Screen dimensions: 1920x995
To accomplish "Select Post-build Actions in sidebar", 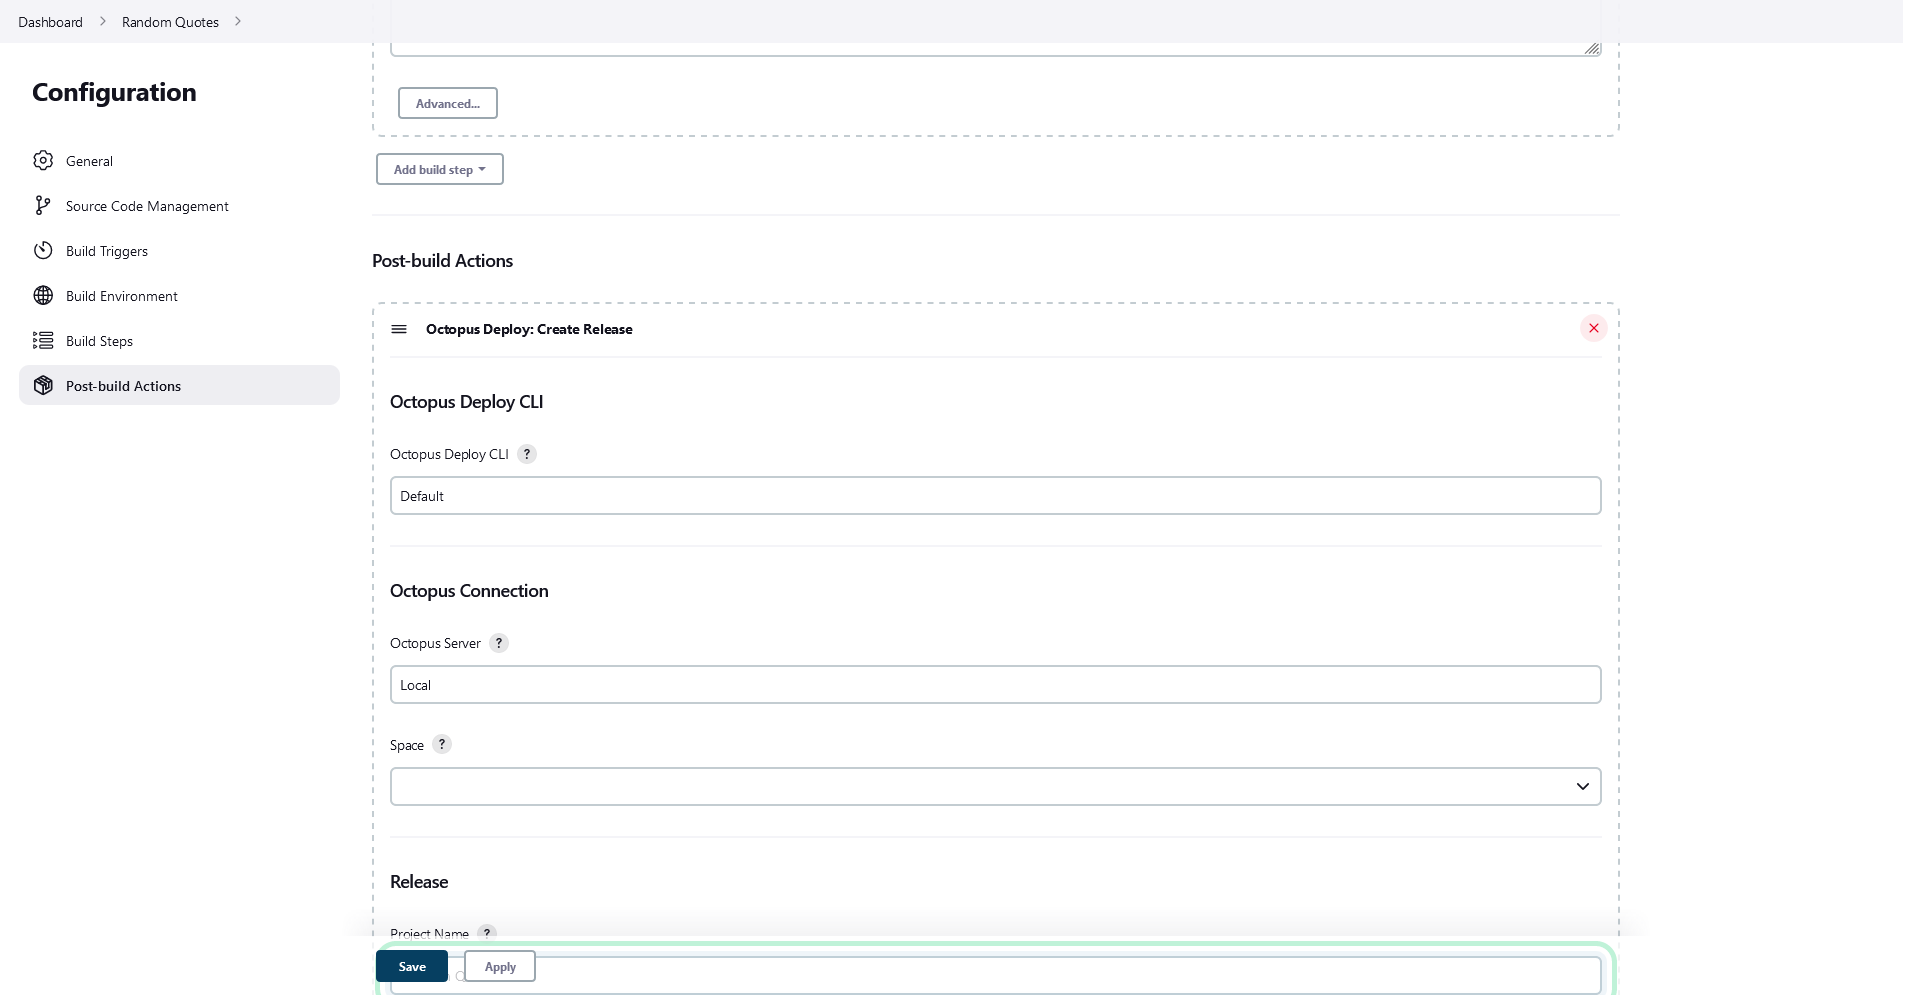I will [179, 385].
